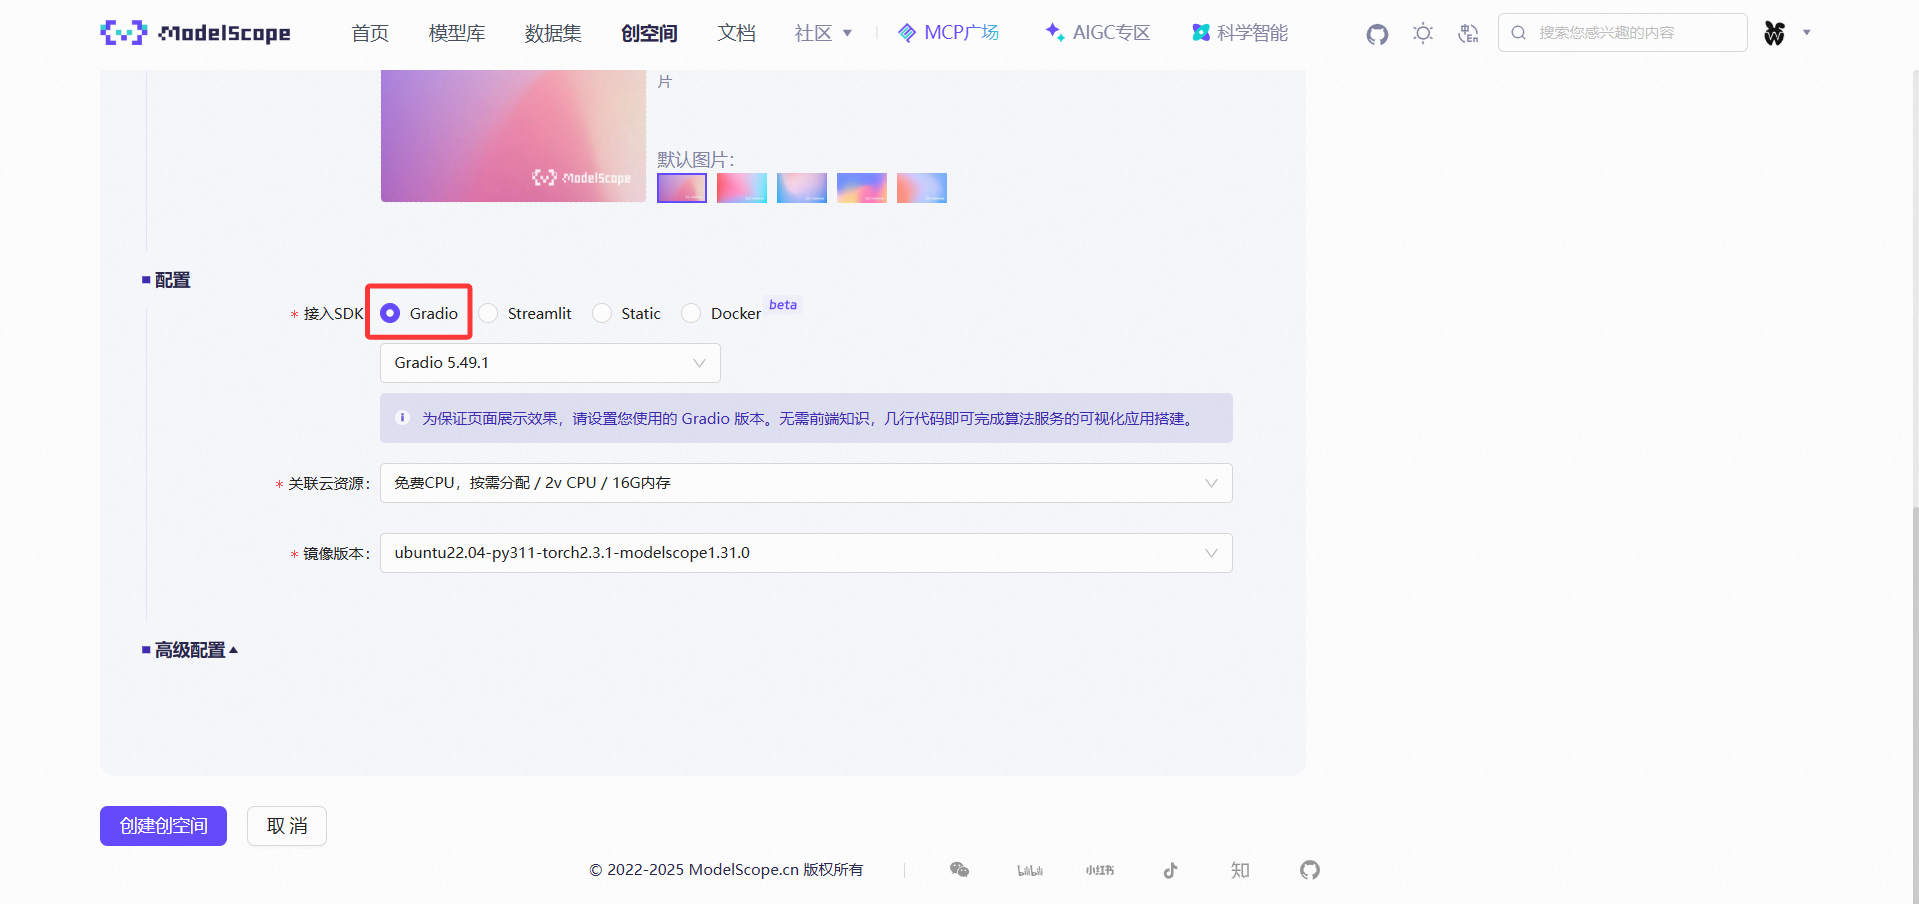The image size is (1919, 904).
Task: Go to 首页 in navigation
Action: [370, 33]
